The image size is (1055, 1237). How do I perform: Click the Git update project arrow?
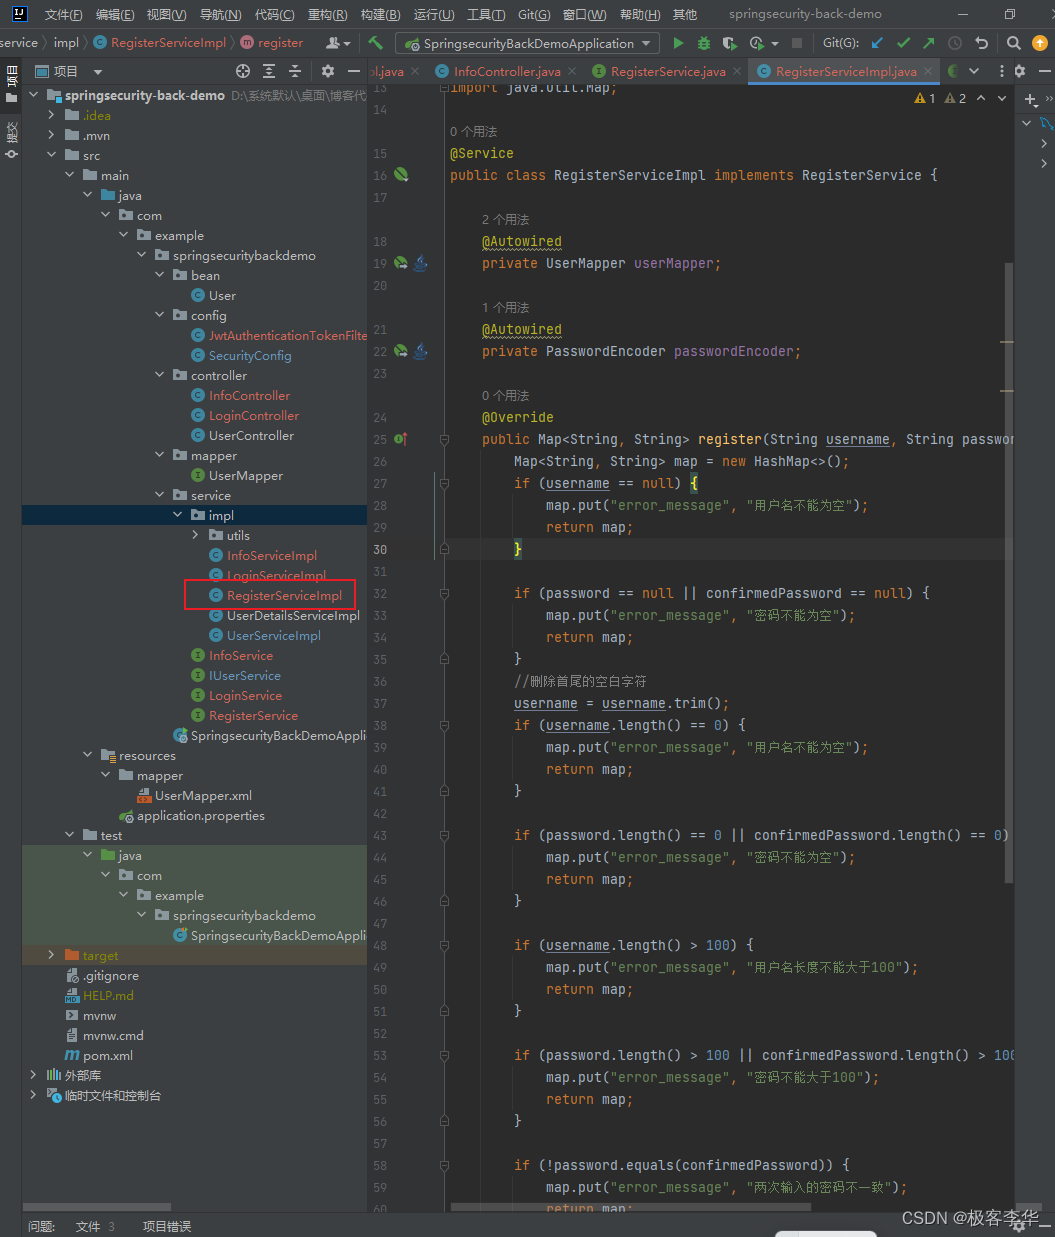(877, 43)
